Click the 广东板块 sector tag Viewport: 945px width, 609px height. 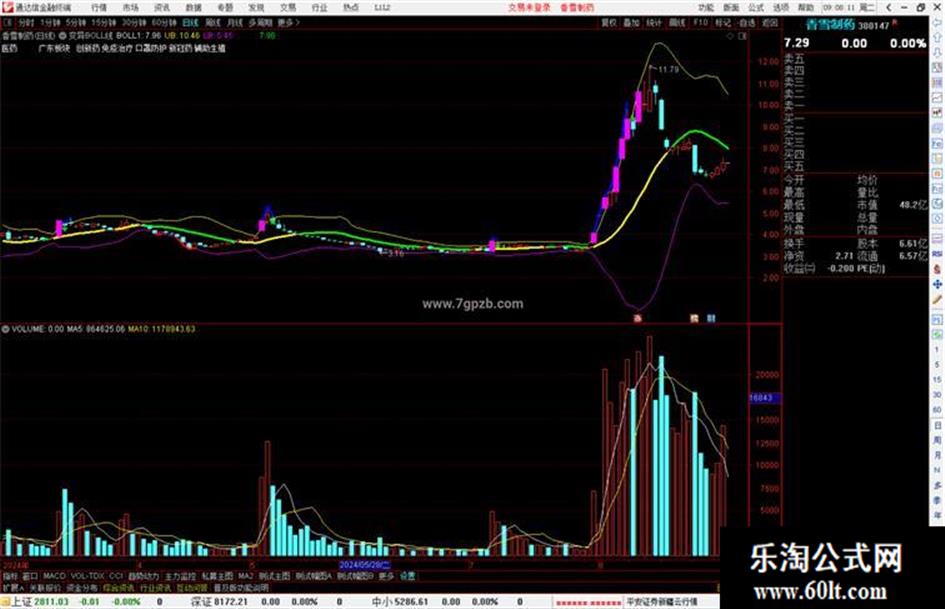pos(54,48)
